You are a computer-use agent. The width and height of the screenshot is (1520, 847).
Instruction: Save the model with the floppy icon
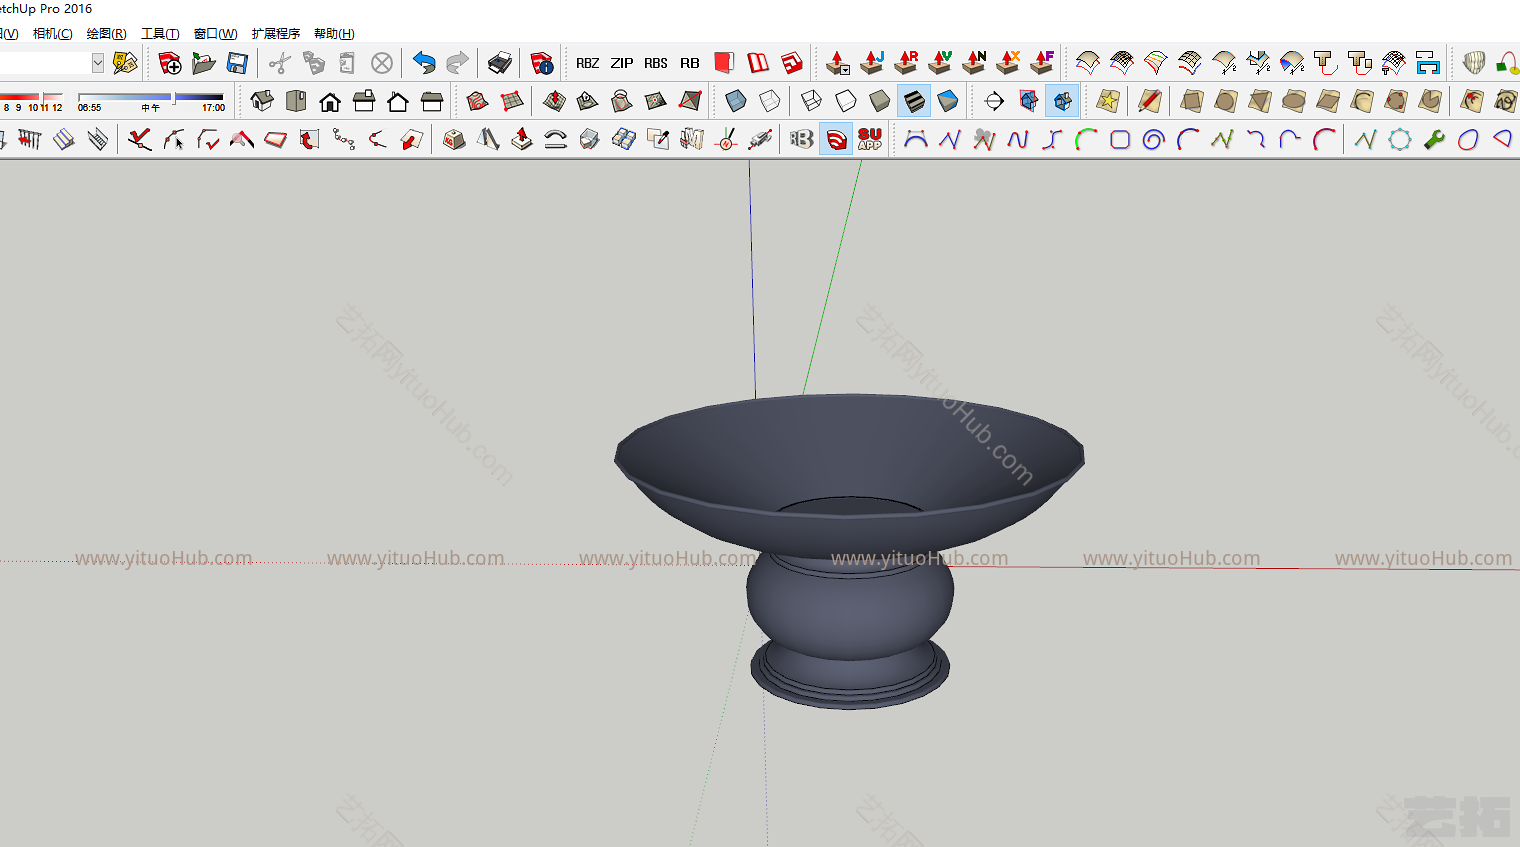point(237,63)
